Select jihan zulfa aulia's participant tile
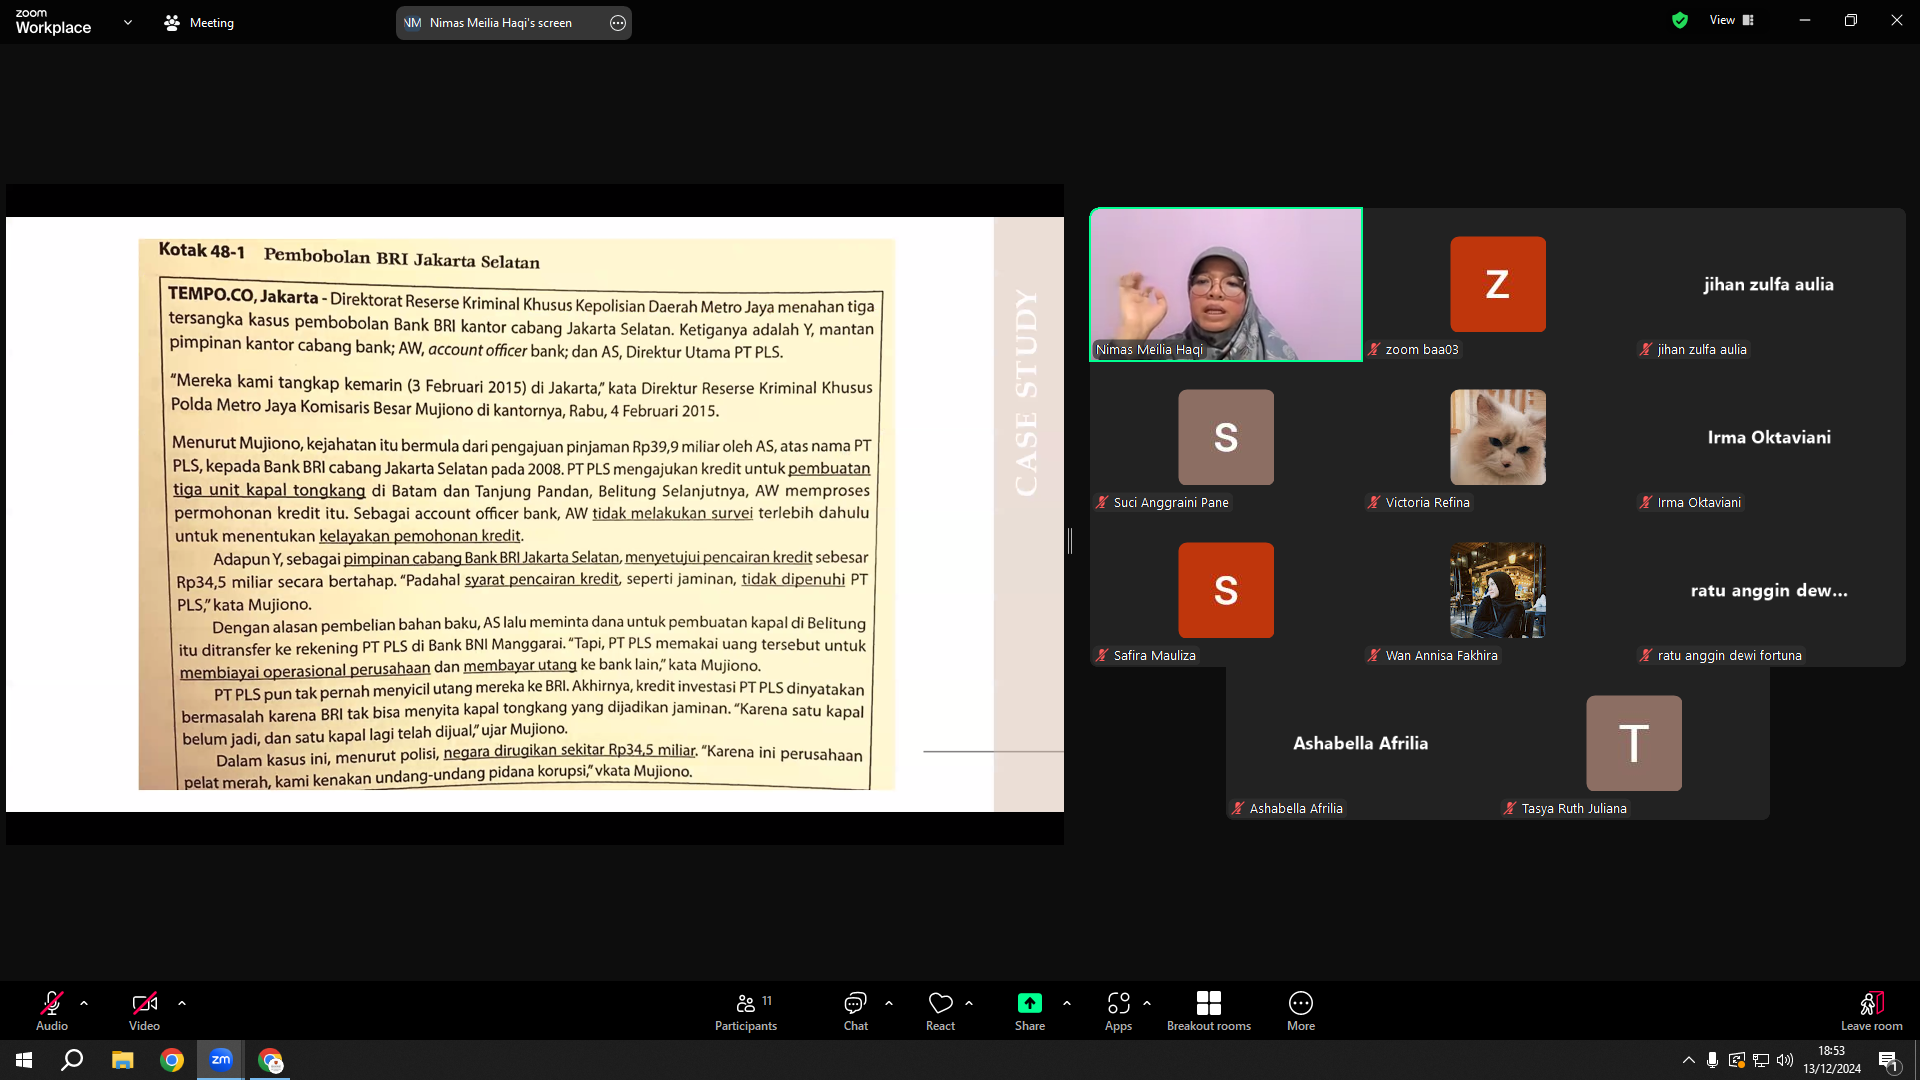The height and width of the screenshot is (1080, 1920). click(x=1770, y=284)
